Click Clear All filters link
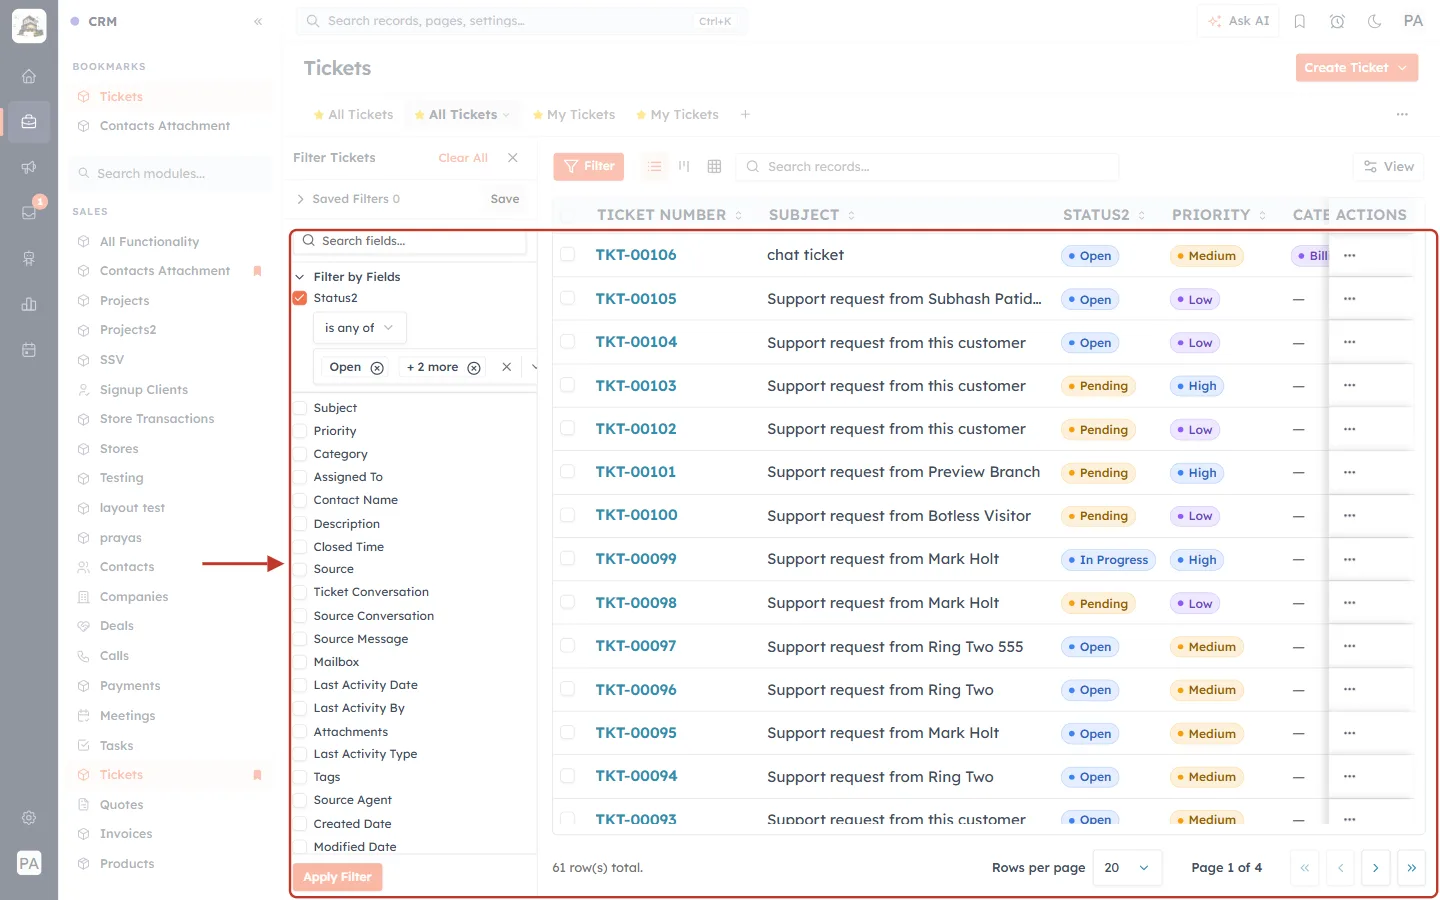 coord(463,158)
